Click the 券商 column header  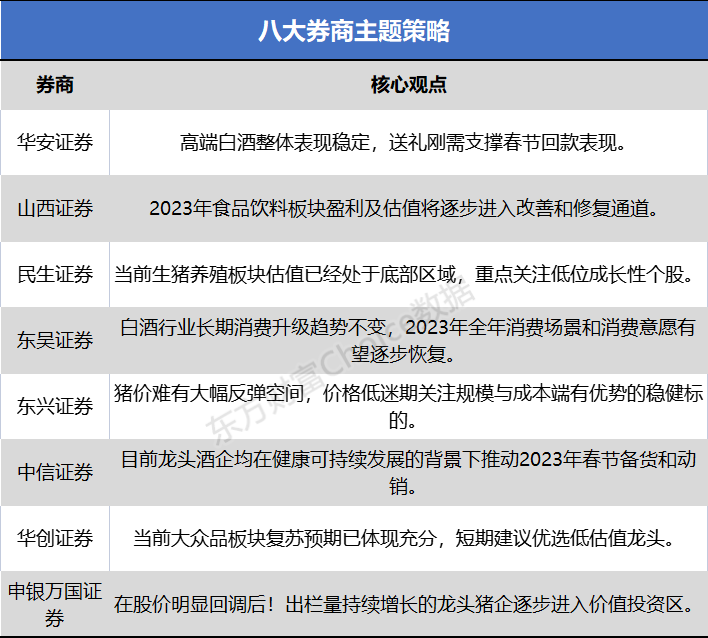pos(55,84)
